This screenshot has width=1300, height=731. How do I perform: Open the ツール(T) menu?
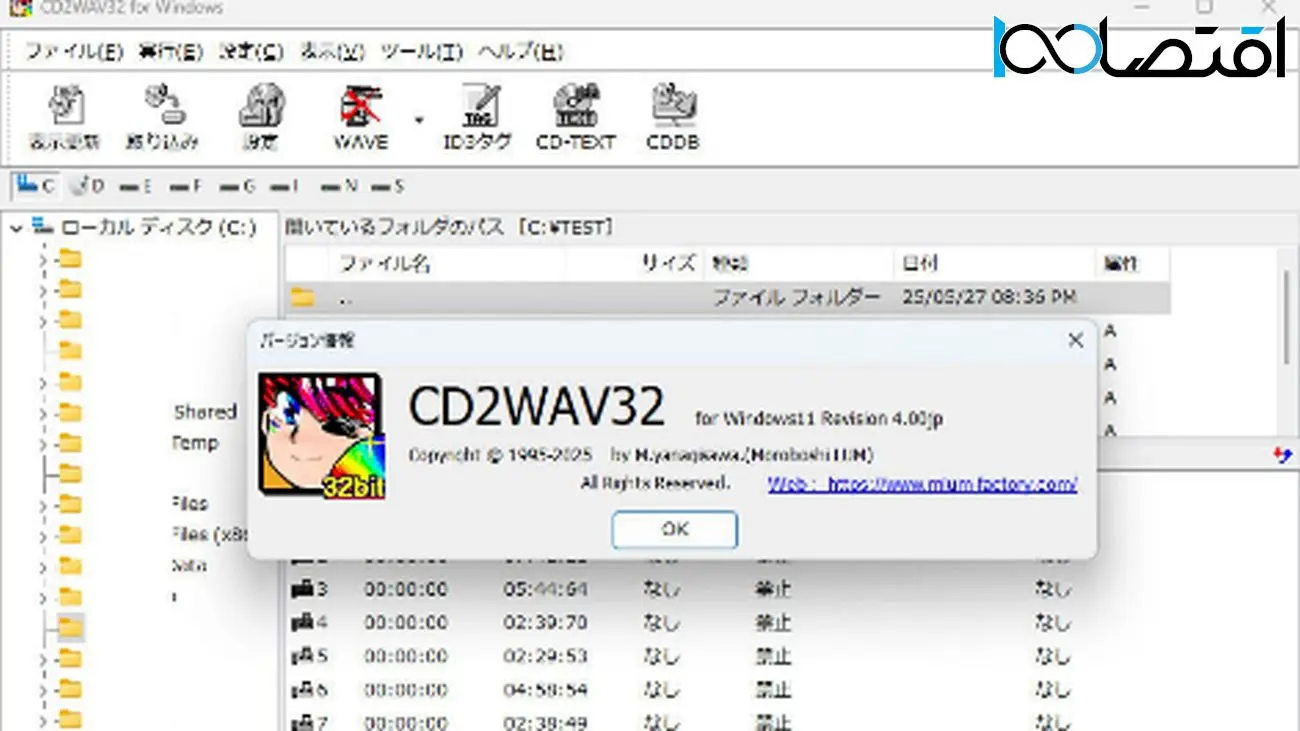point(421,52)
